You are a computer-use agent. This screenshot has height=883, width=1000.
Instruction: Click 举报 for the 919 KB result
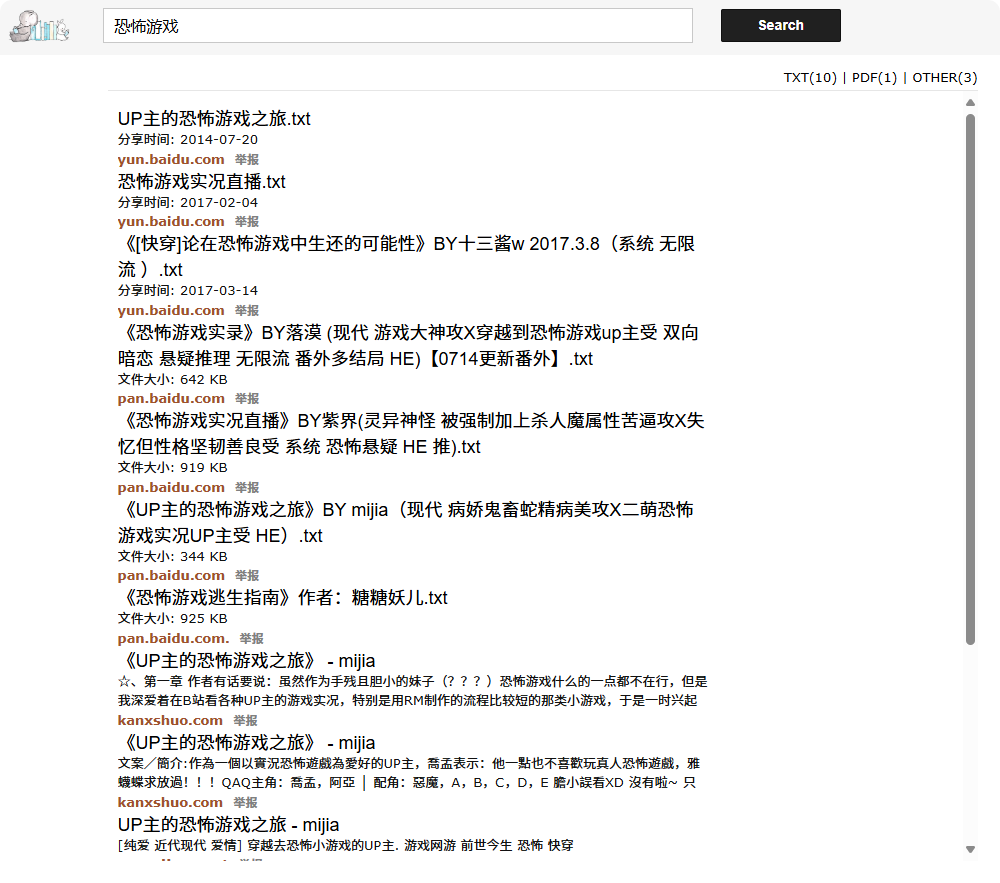coord(247,487)
